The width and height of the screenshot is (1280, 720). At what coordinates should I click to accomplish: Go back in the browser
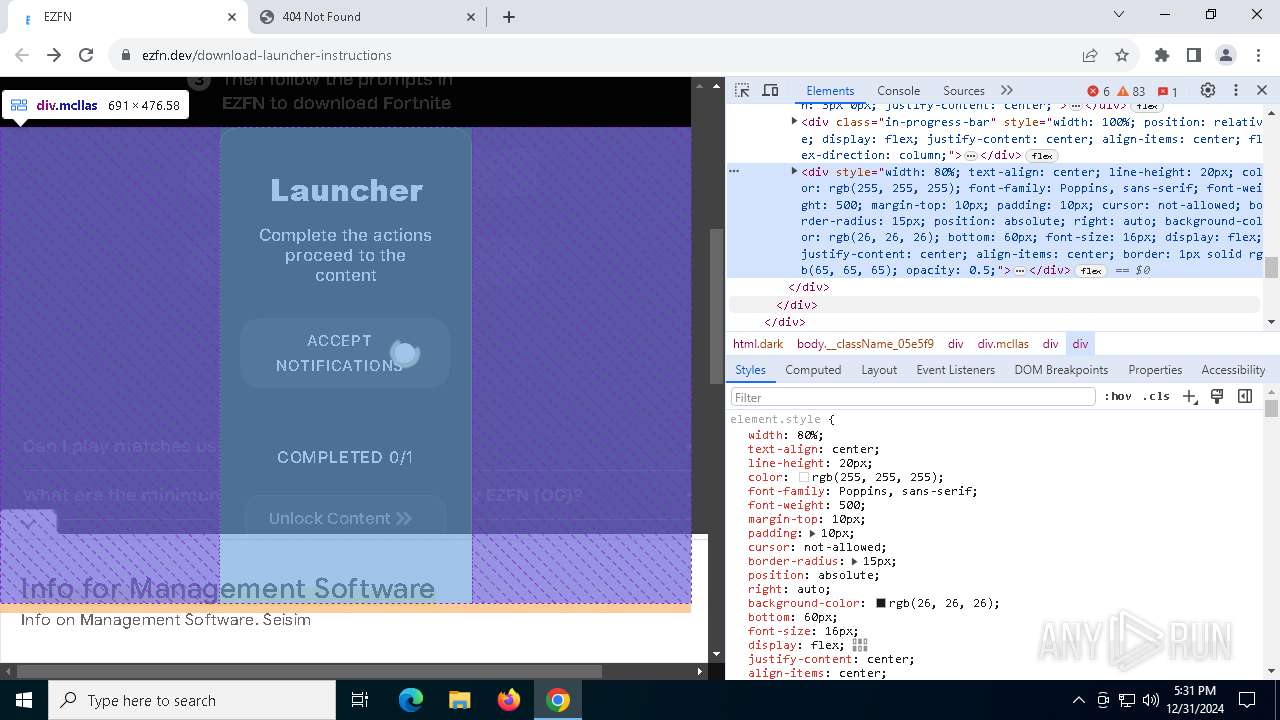click(22, 55)
